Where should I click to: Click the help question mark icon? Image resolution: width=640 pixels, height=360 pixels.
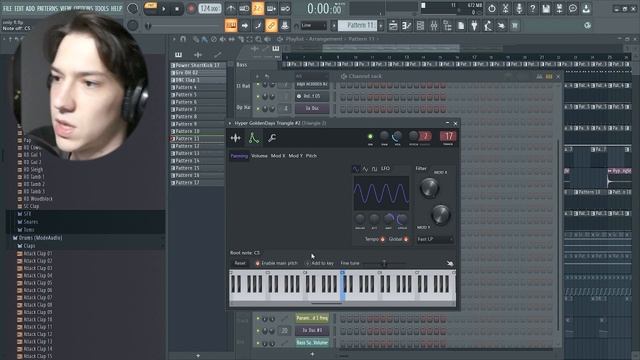point(532,9)
